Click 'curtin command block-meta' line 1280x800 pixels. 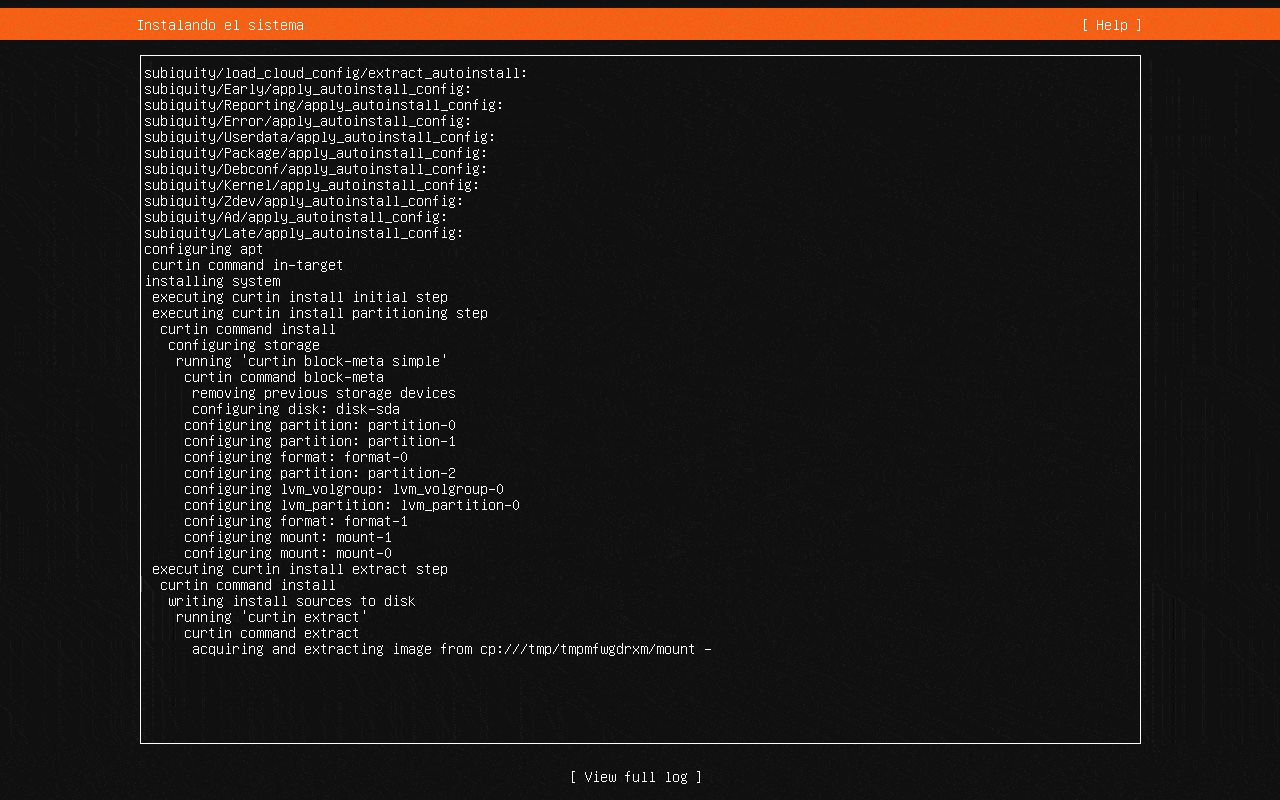pos(284,377)
